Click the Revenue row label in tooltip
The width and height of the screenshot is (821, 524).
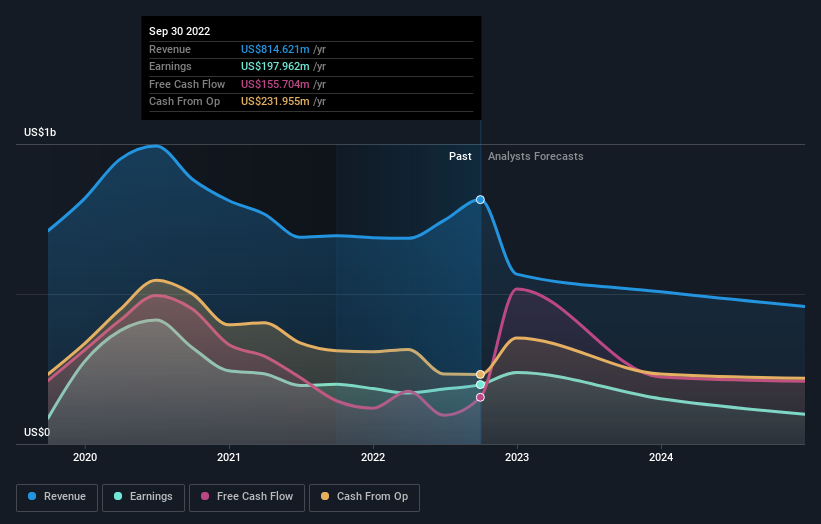[170, 49]
